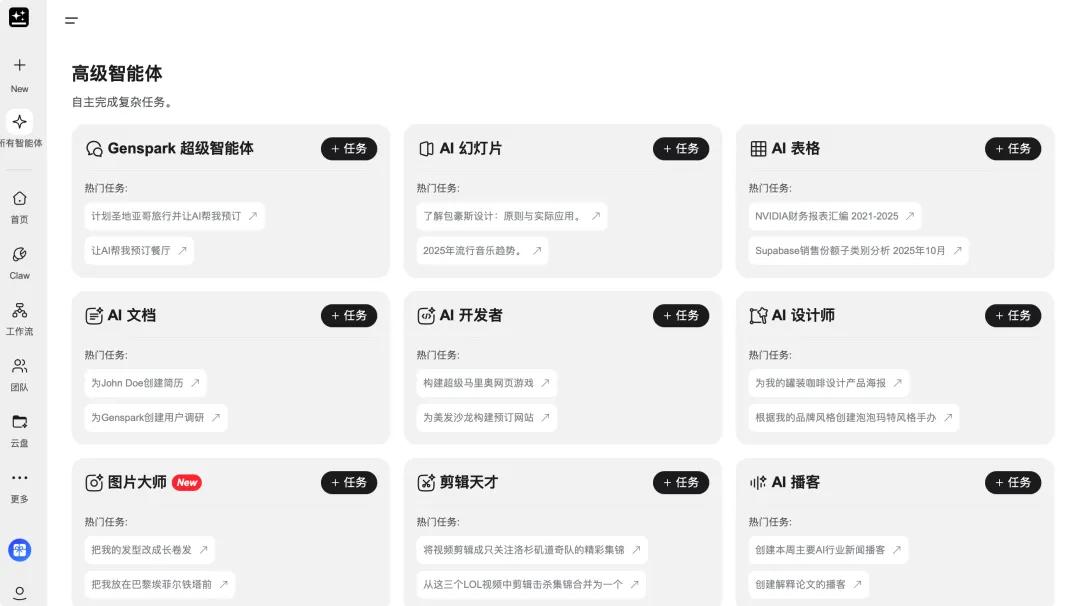Image resolution: width=1080 pixels, height=606 pixels.
Task: Add task to 剪辑天才
Action: point(681,482)
